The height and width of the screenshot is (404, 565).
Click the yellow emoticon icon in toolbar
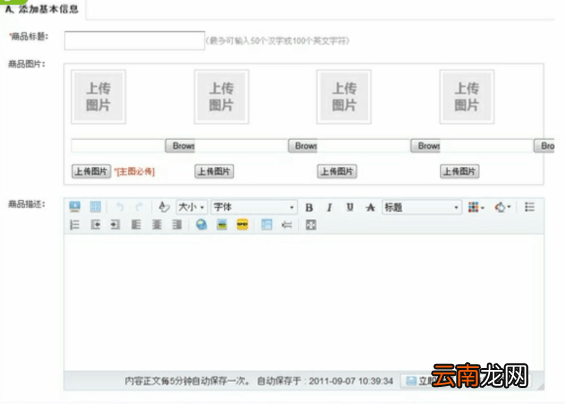click(242, 225)
